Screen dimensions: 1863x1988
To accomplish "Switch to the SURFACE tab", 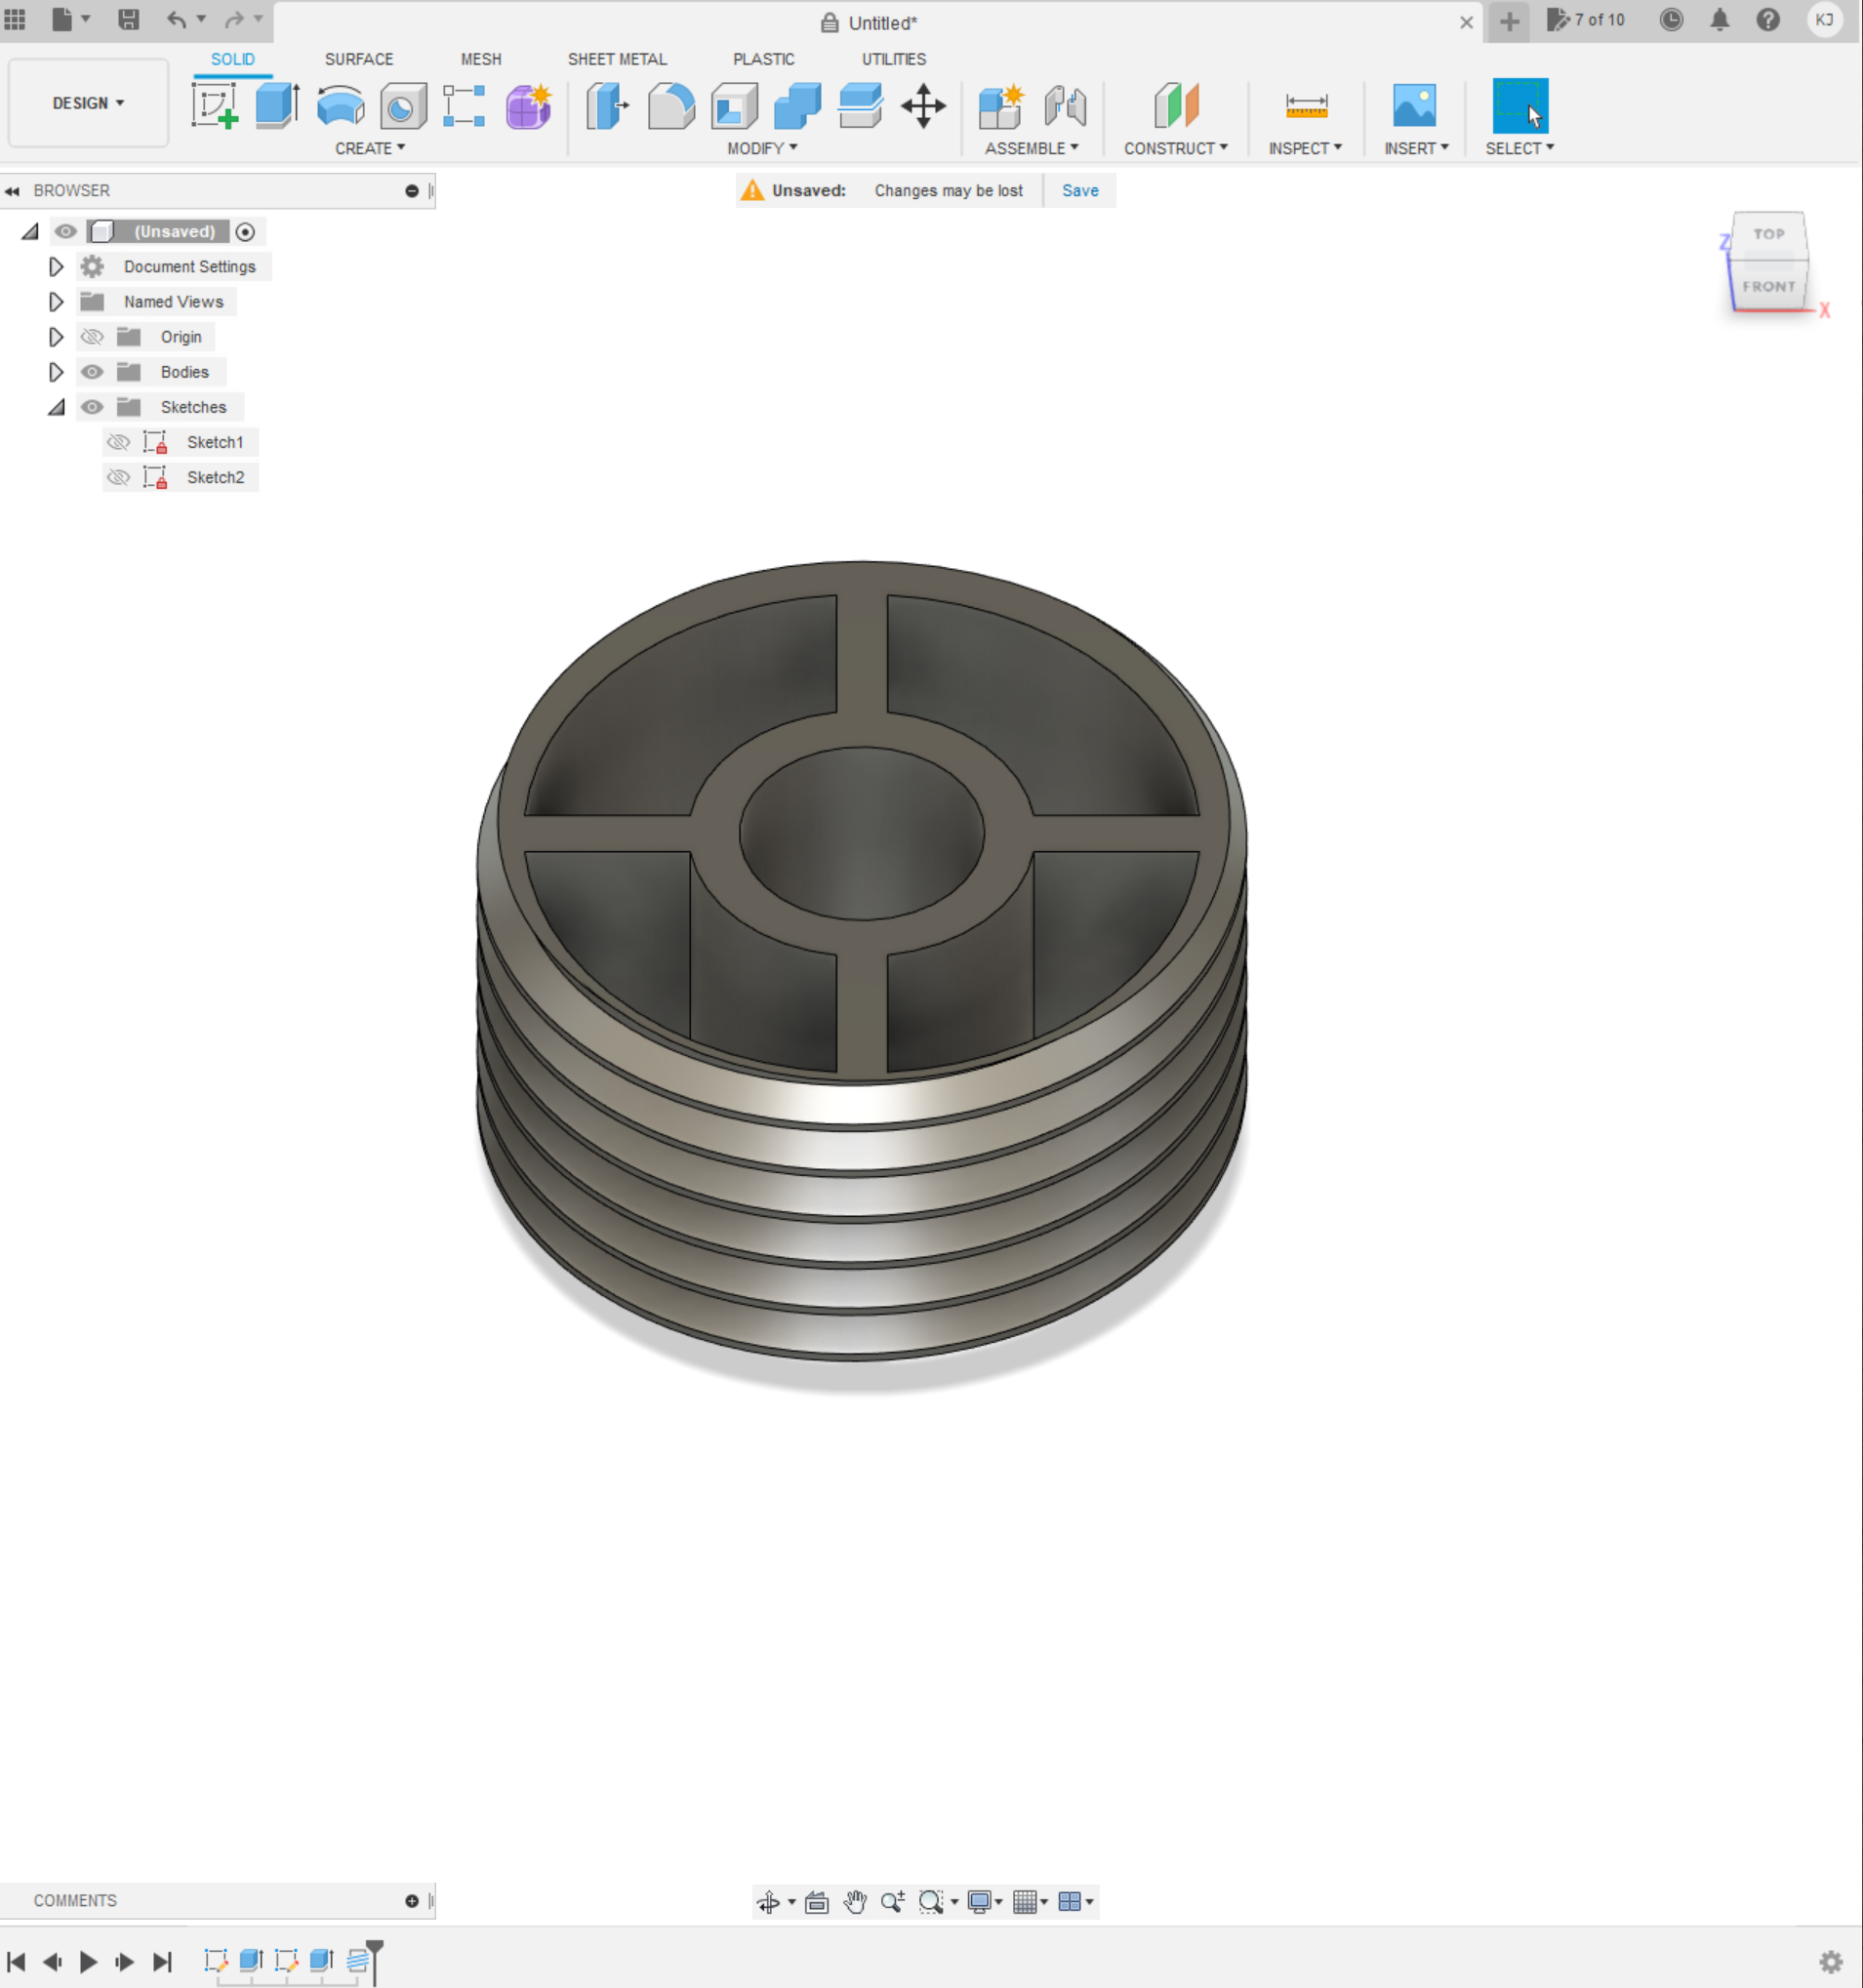I will click(x=359, y=59).
